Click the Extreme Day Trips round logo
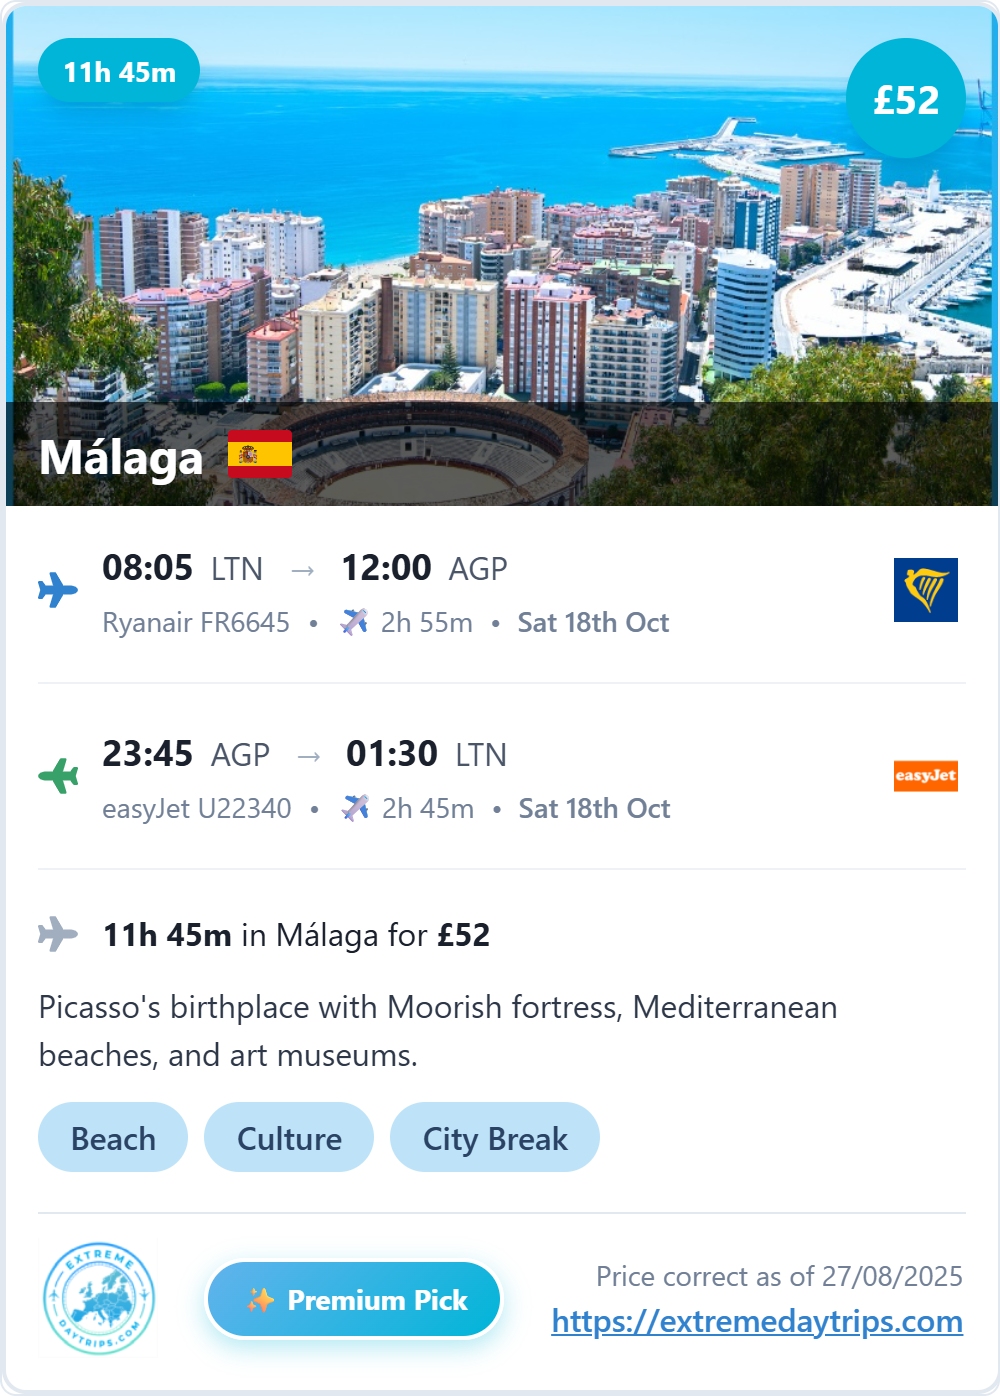Image resolution: width=1000 pixels, height=1396 pixels. tap(99, 1299)
